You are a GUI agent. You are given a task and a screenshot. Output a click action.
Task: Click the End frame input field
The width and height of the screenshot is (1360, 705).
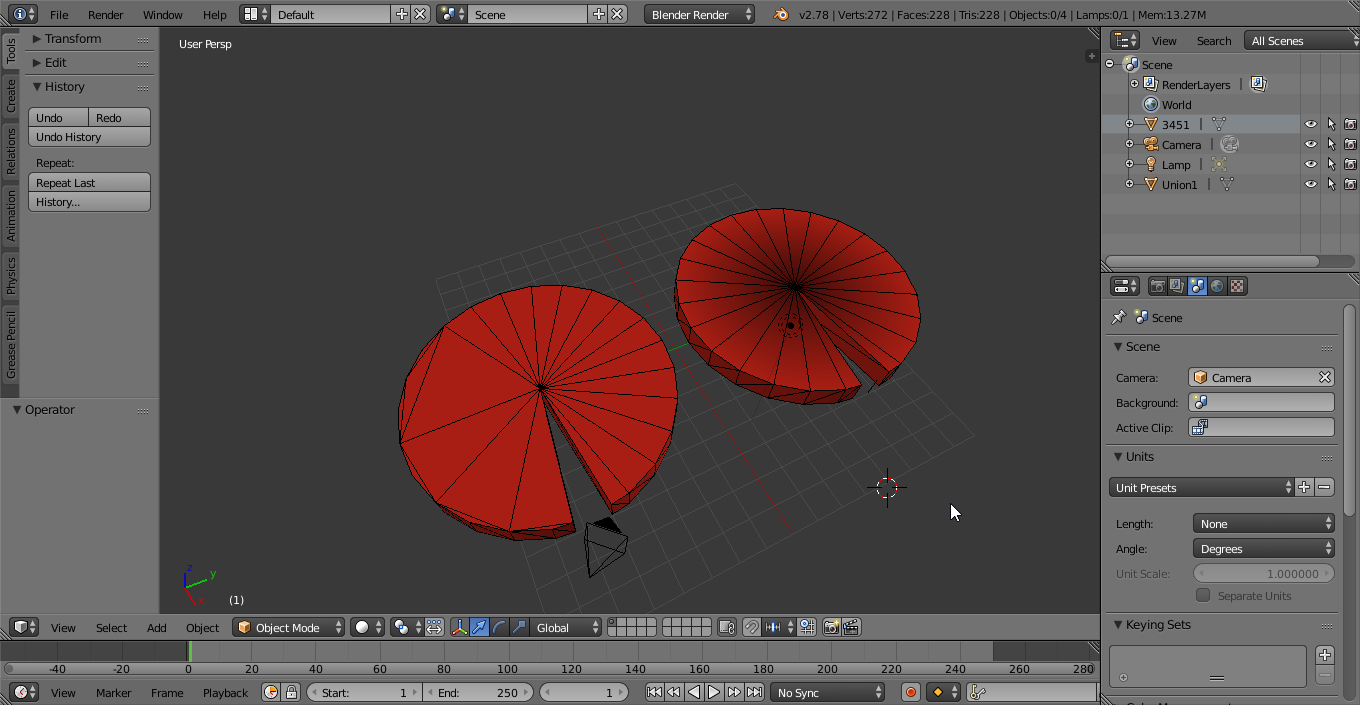[x=478, y=692]
